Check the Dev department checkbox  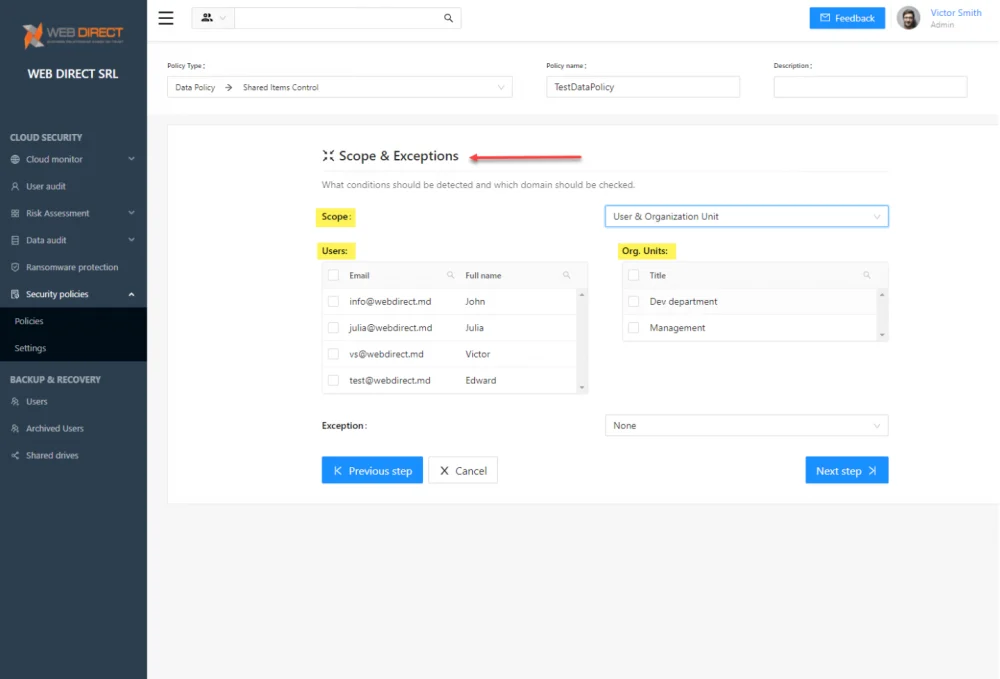(633, 302)
